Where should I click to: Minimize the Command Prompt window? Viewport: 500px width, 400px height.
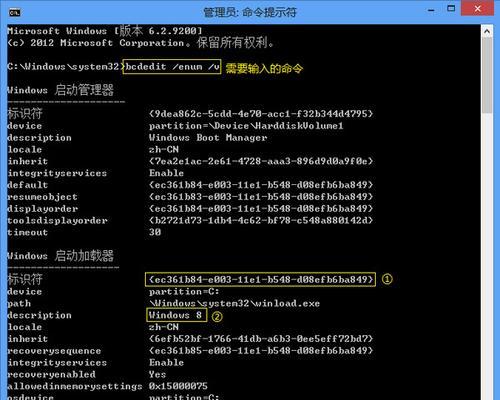(x=431, y=11)
